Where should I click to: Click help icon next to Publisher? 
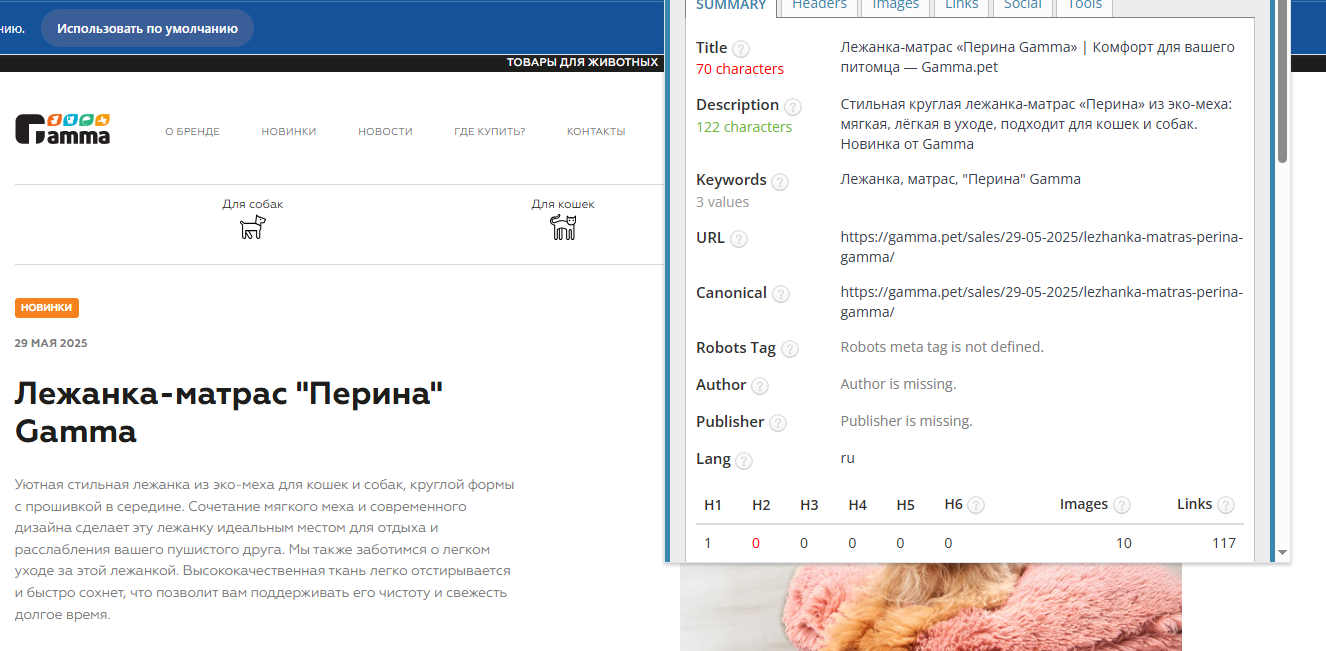click(777, 423)
